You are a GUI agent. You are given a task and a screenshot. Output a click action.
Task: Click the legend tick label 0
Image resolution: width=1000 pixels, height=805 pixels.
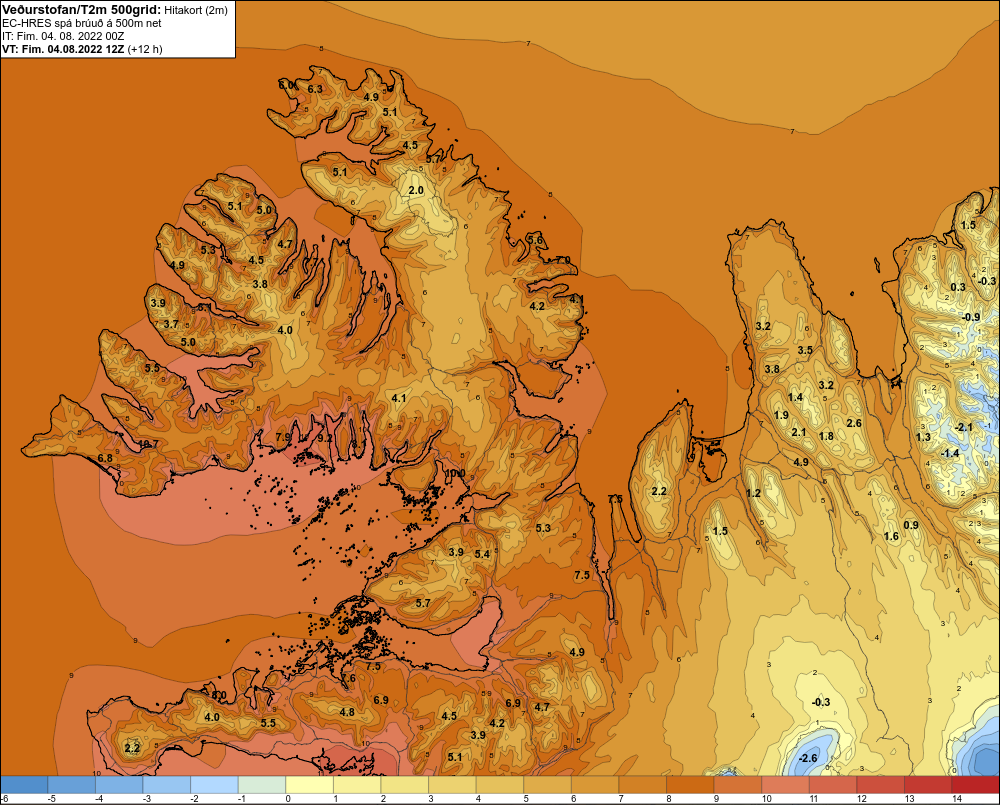point(288,799)
